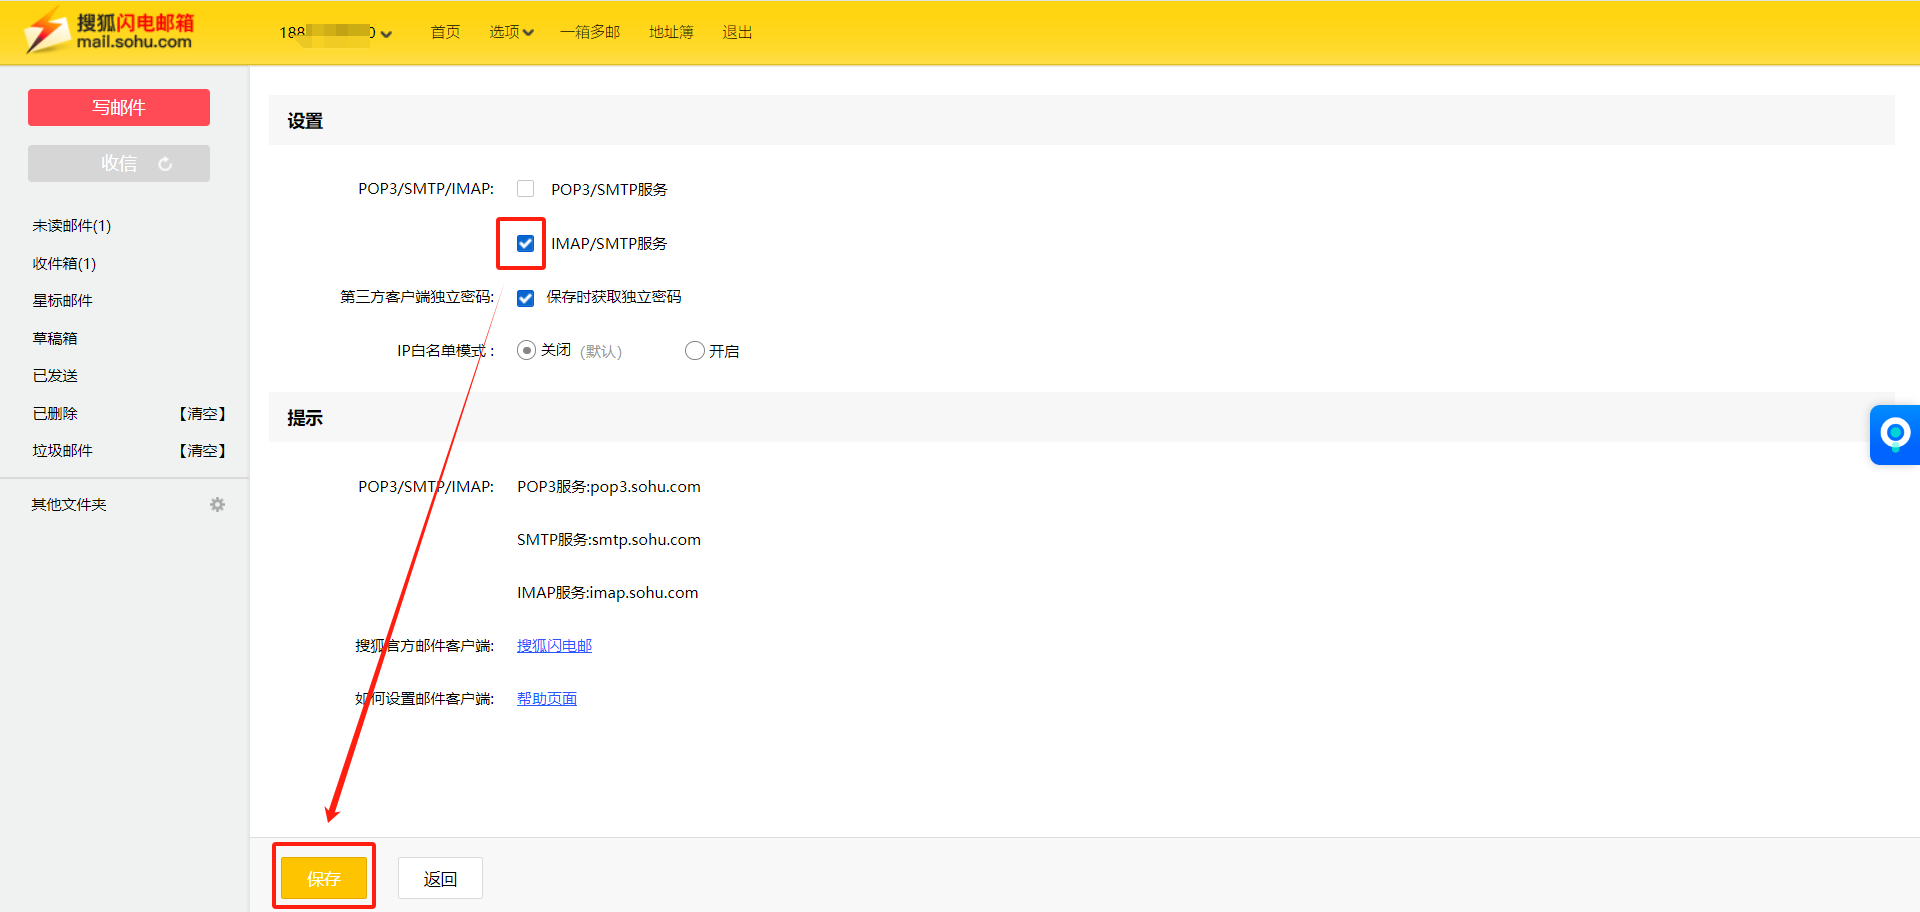Screen dimensions: 1920x912
Task: Click the SMTP服务:smtp.sohu.com text
Action: [609, 540]
